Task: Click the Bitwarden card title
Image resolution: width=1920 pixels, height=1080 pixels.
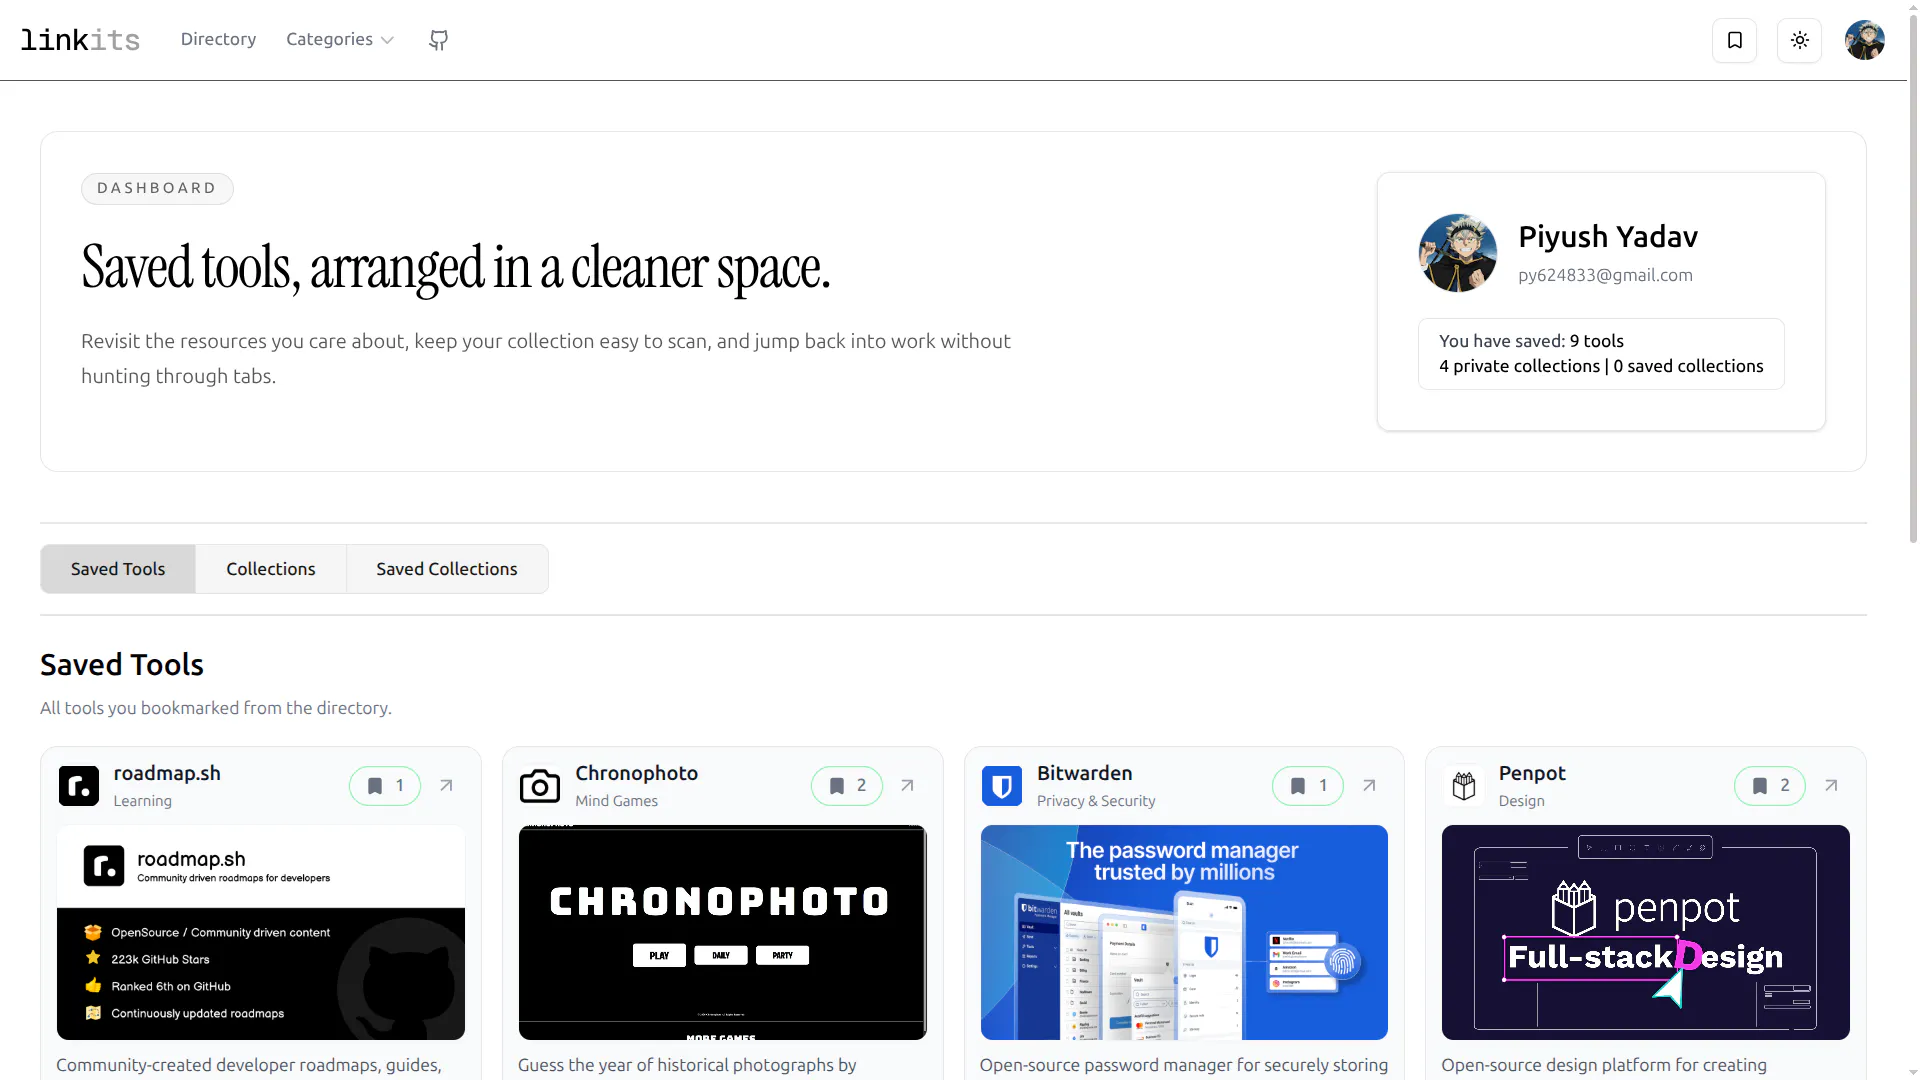Action: pos(1085,773)
